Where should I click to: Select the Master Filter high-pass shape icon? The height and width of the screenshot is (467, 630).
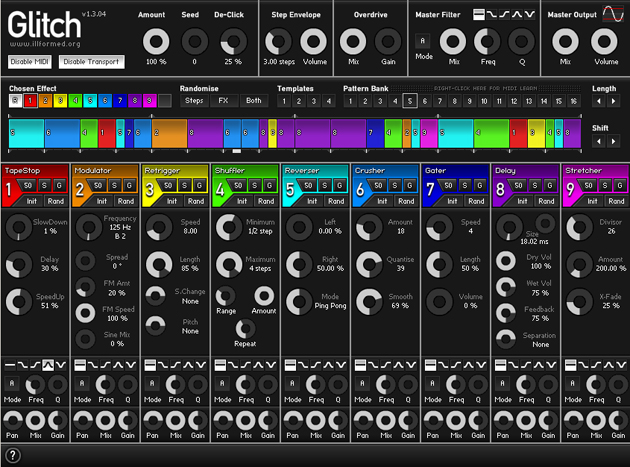(x=504, y=14)
